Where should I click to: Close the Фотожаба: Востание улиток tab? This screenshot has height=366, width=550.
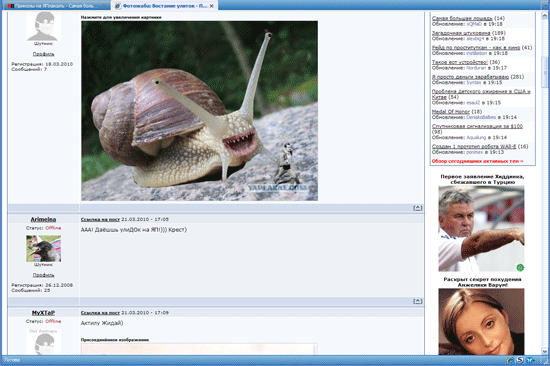pos(212,6)
